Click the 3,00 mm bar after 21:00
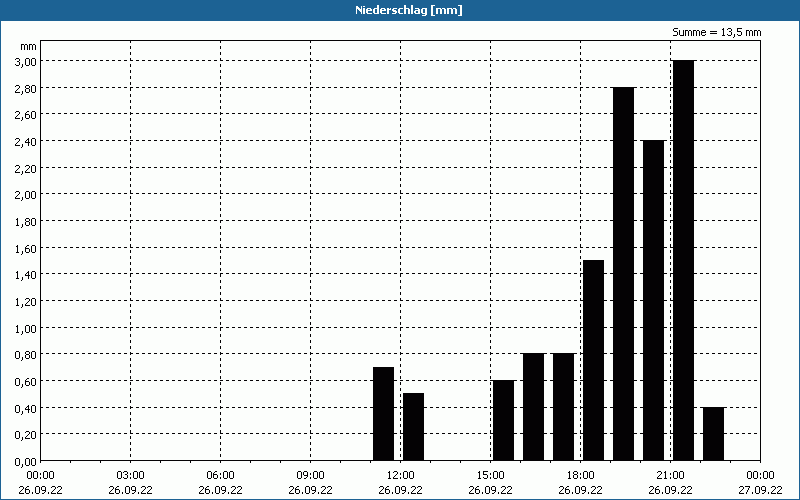This screenshot has height=500, width=800. point(683,260)
